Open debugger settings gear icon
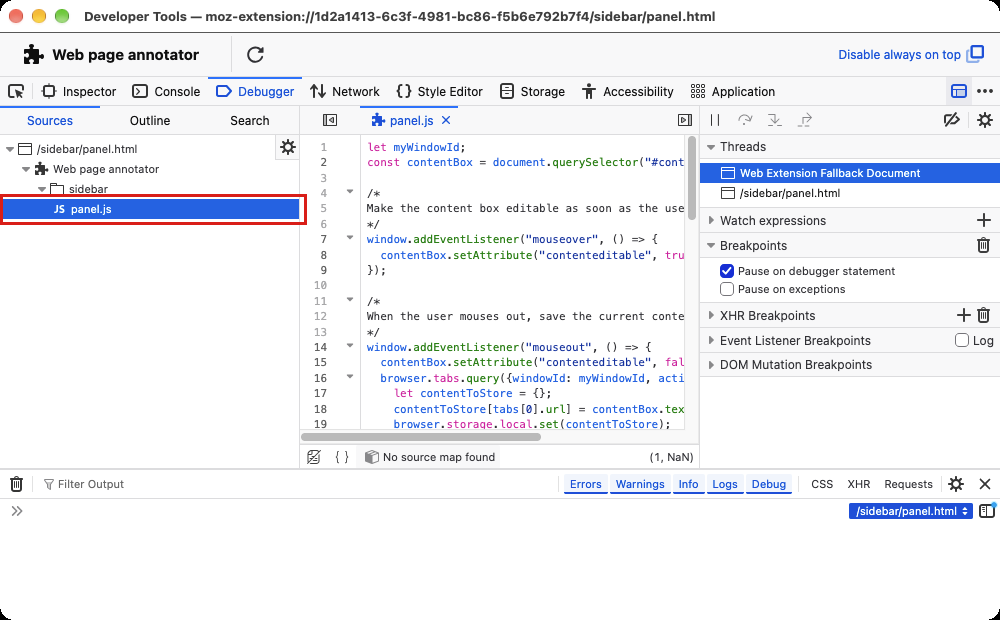Screen dimensions: 1000x620 tap(985, 120)
